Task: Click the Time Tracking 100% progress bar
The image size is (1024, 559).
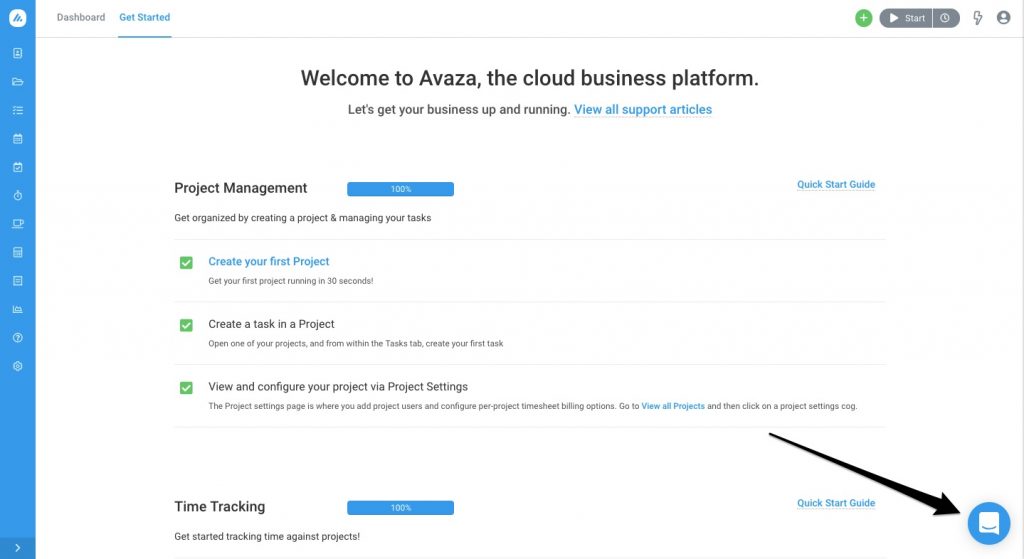Action: pos(400,508)
